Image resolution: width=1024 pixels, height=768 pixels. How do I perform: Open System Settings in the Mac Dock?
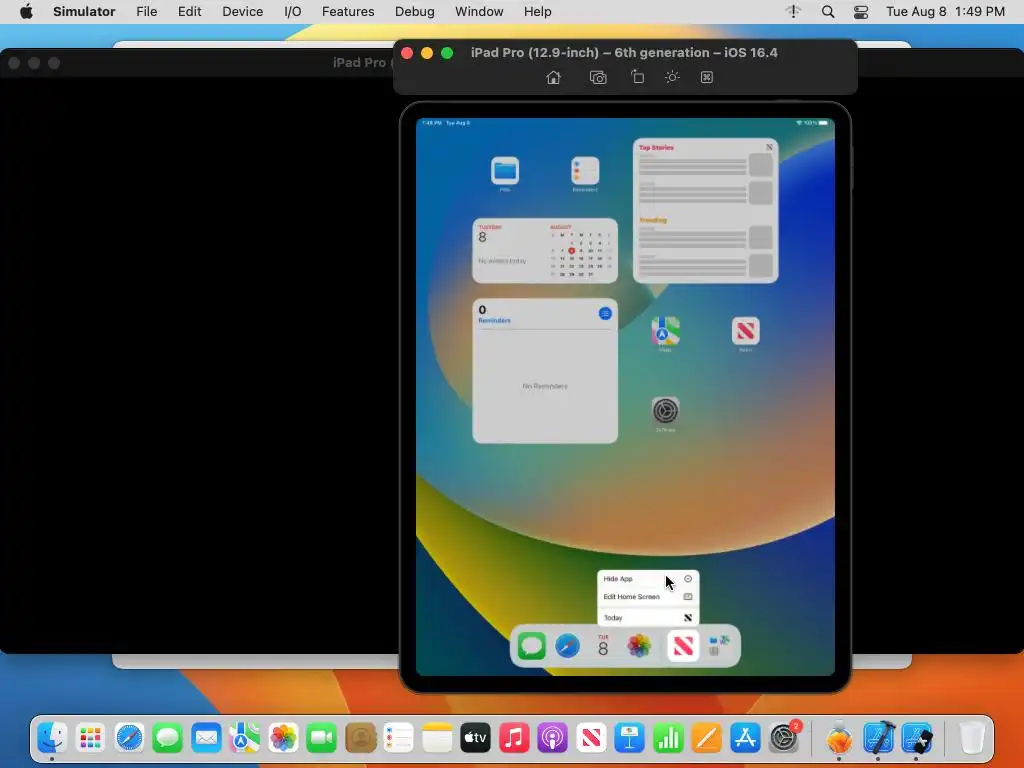click(x=784, y=738)
